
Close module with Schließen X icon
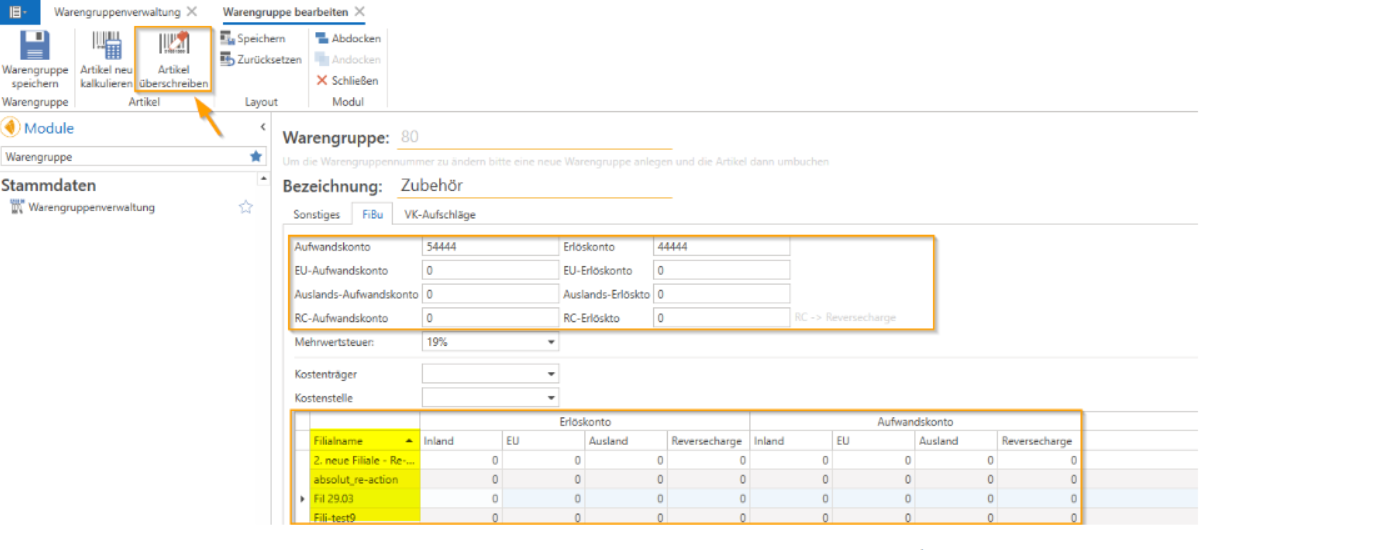(322, 80)
